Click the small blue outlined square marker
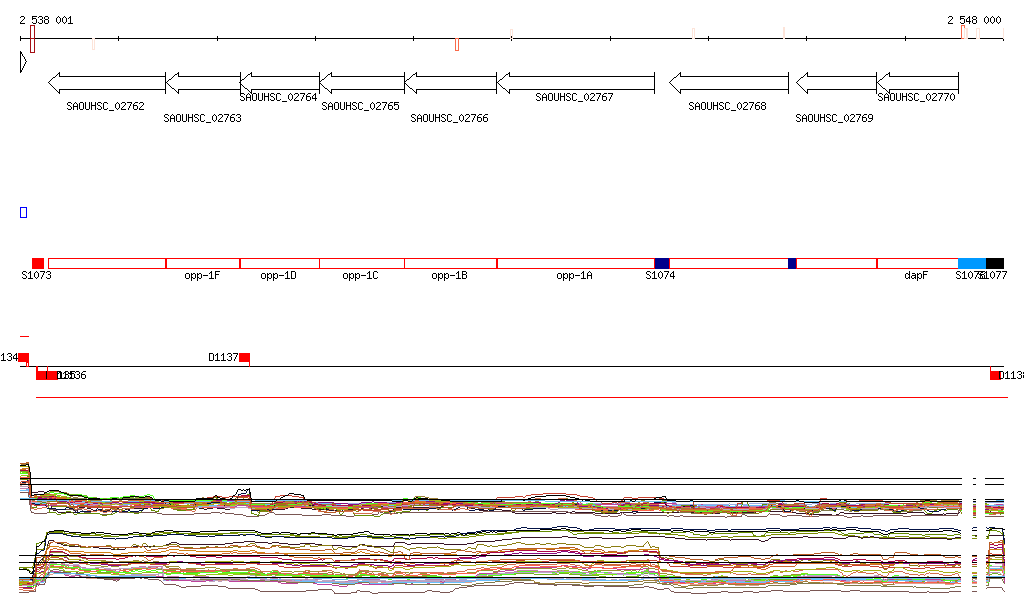Screen dimensions: 1024x611 24,212
